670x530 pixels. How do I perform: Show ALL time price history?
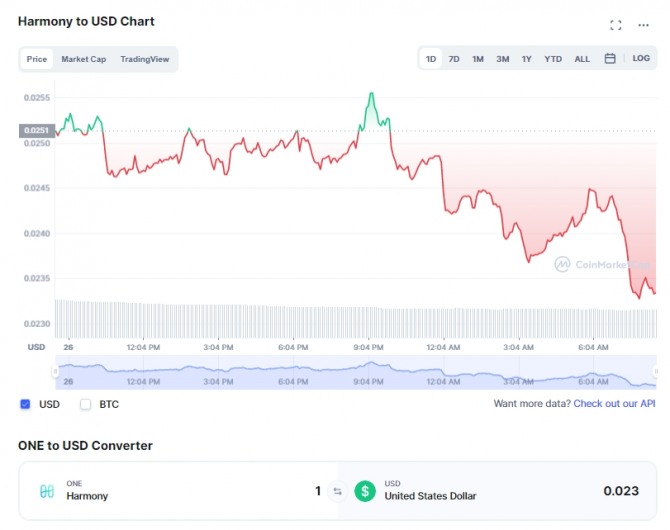[582, 59]
